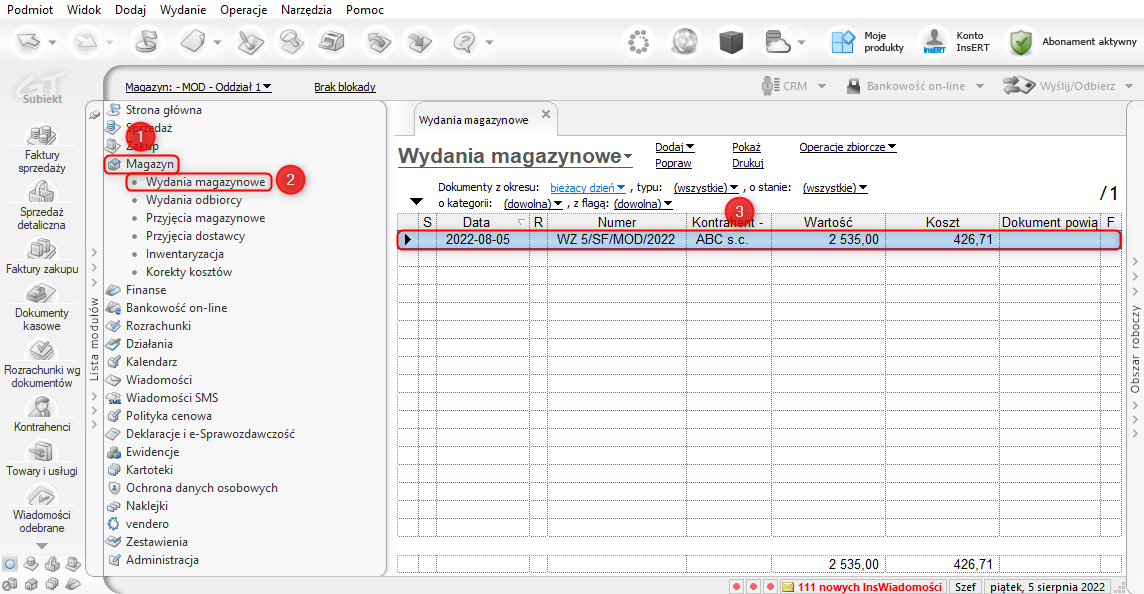Image resolution: width=1144 pixels, height=594 pixels.
Task: Collapse the filter section black triangle
Action: [x=417, y=201]
